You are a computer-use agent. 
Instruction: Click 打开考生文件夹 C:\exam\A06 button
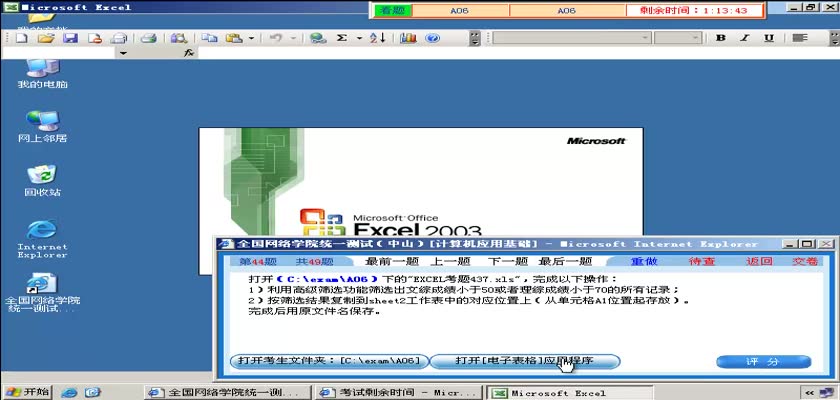pos(329,361)
